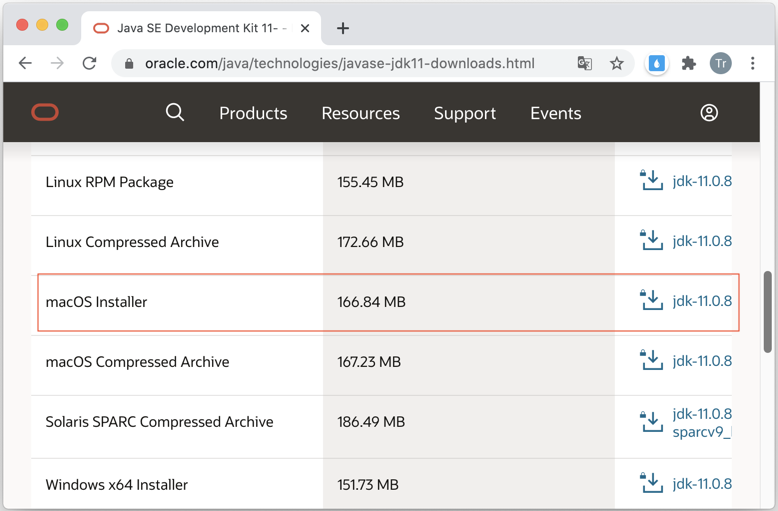Viewport: 778px width, 511px height.
Task: Click the jdk-11.0.8 link for Windows x64 Installer
Action: click(702, 484)
